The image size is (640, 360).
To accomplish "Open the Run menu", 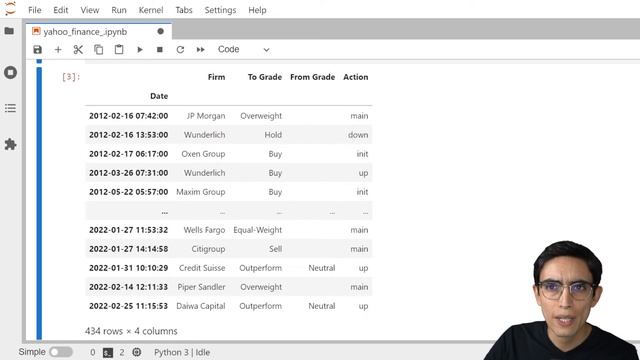I will click(119, 10).
